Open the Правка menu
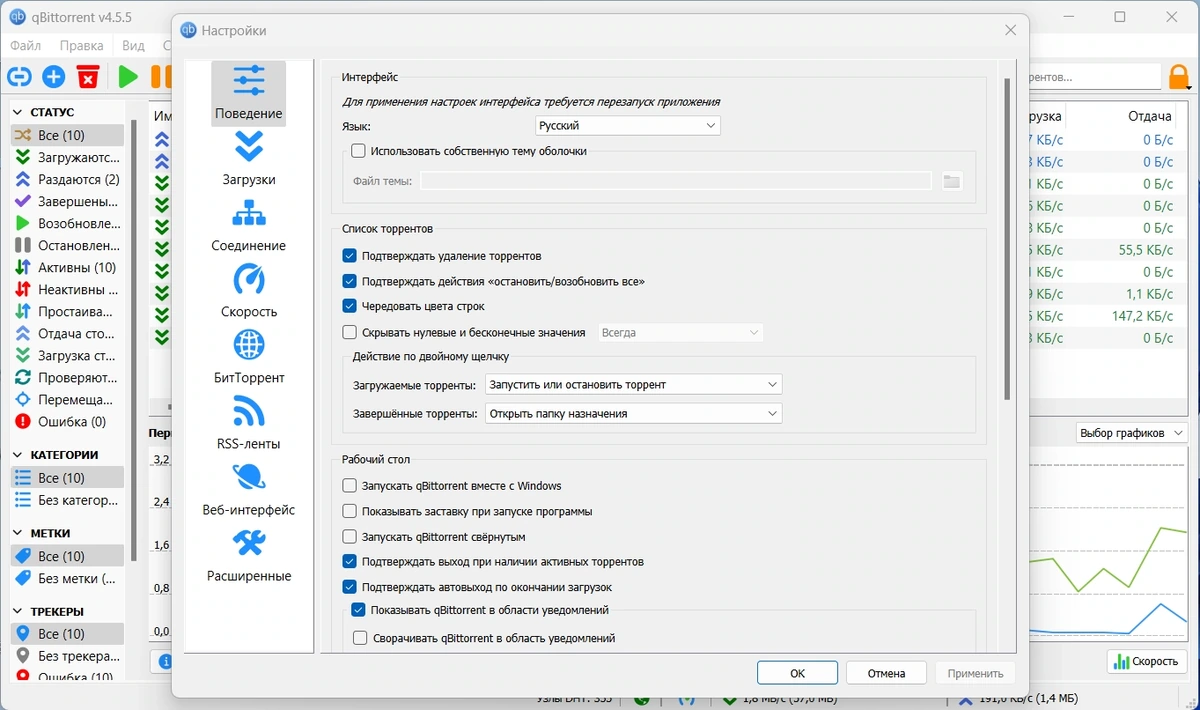 pos(81,45)
